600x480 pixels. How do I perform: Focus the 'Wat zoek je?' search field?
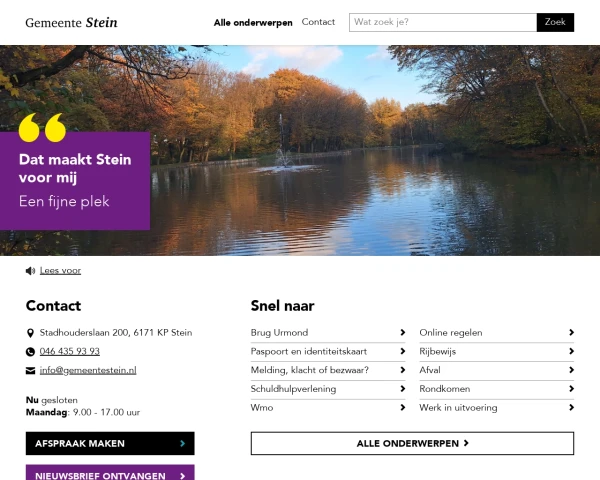click(x=443, y=22)
